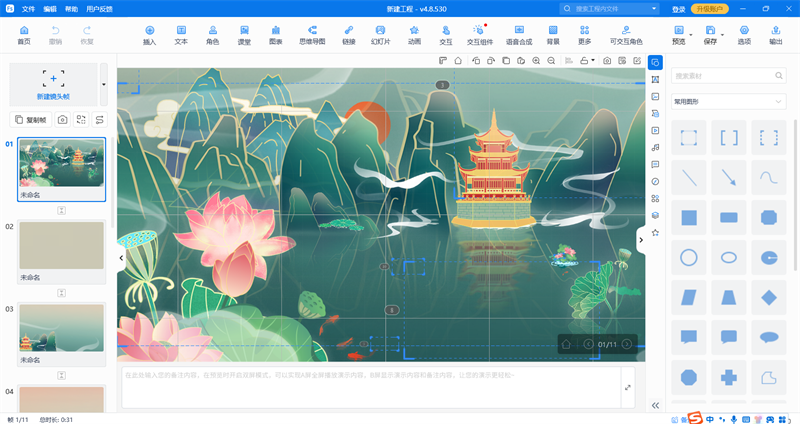
Task: Click the 输出 export icon
Action: [x=776, y=35]
